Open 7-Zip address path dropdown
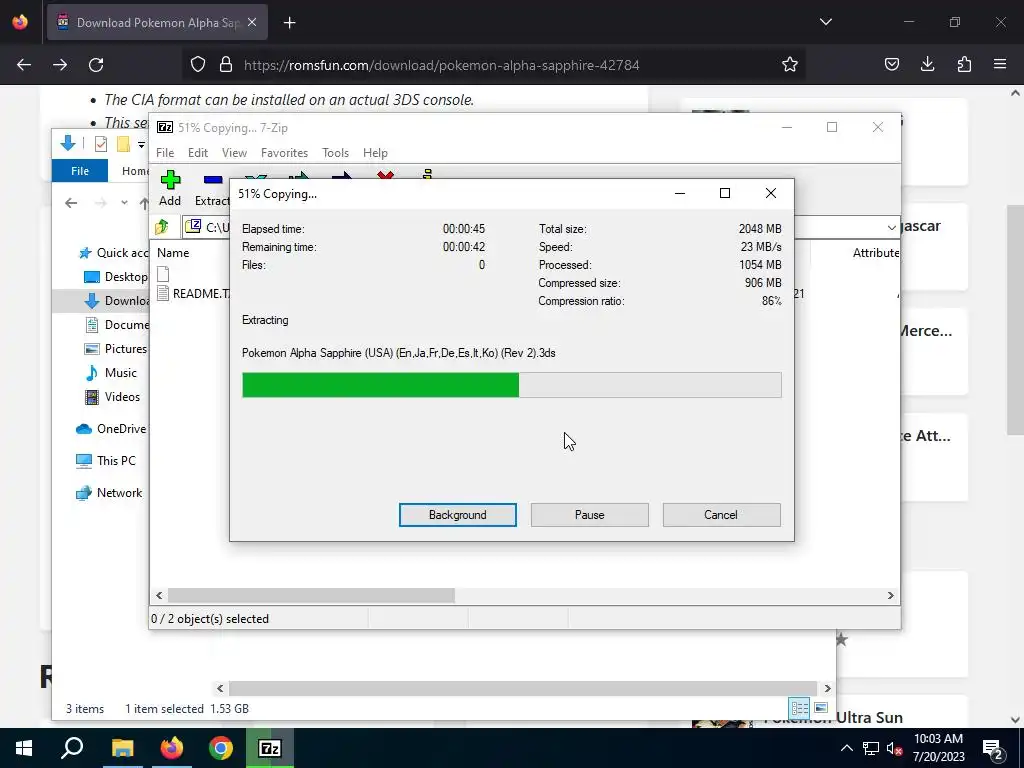This screenshot has height=768, width=1024. pyautogui.click(x=891, y=227)
